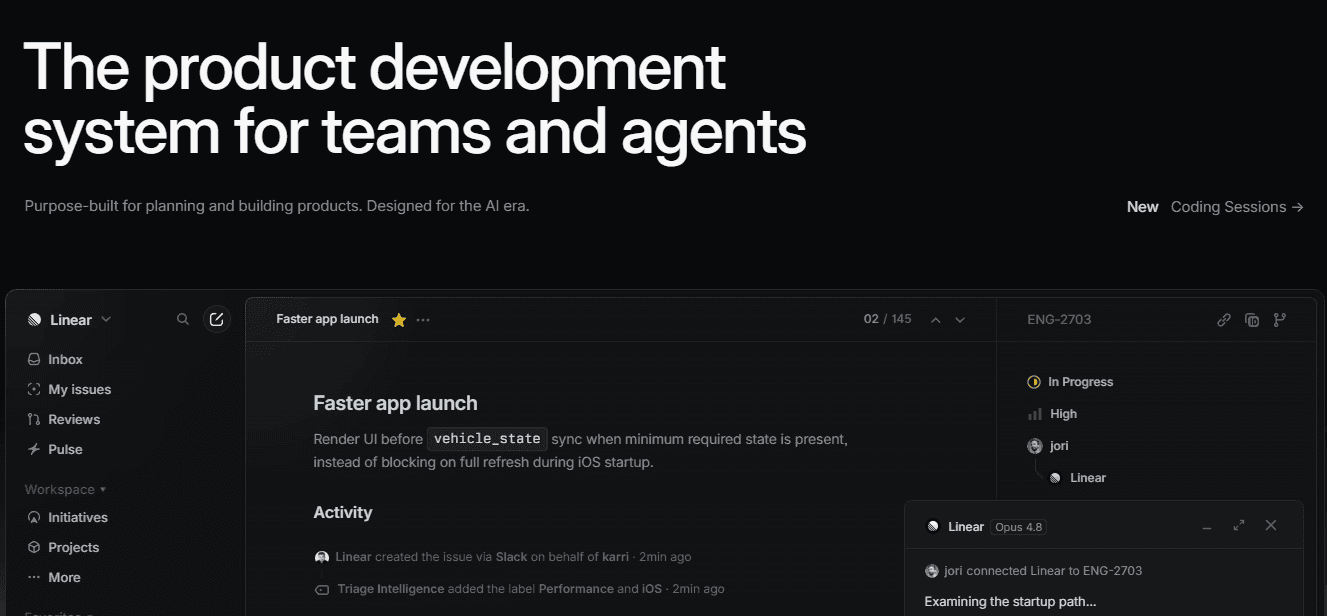Click the Activity section heading
This screenshot has width=1327, height=616.
[x=343, y=512]
